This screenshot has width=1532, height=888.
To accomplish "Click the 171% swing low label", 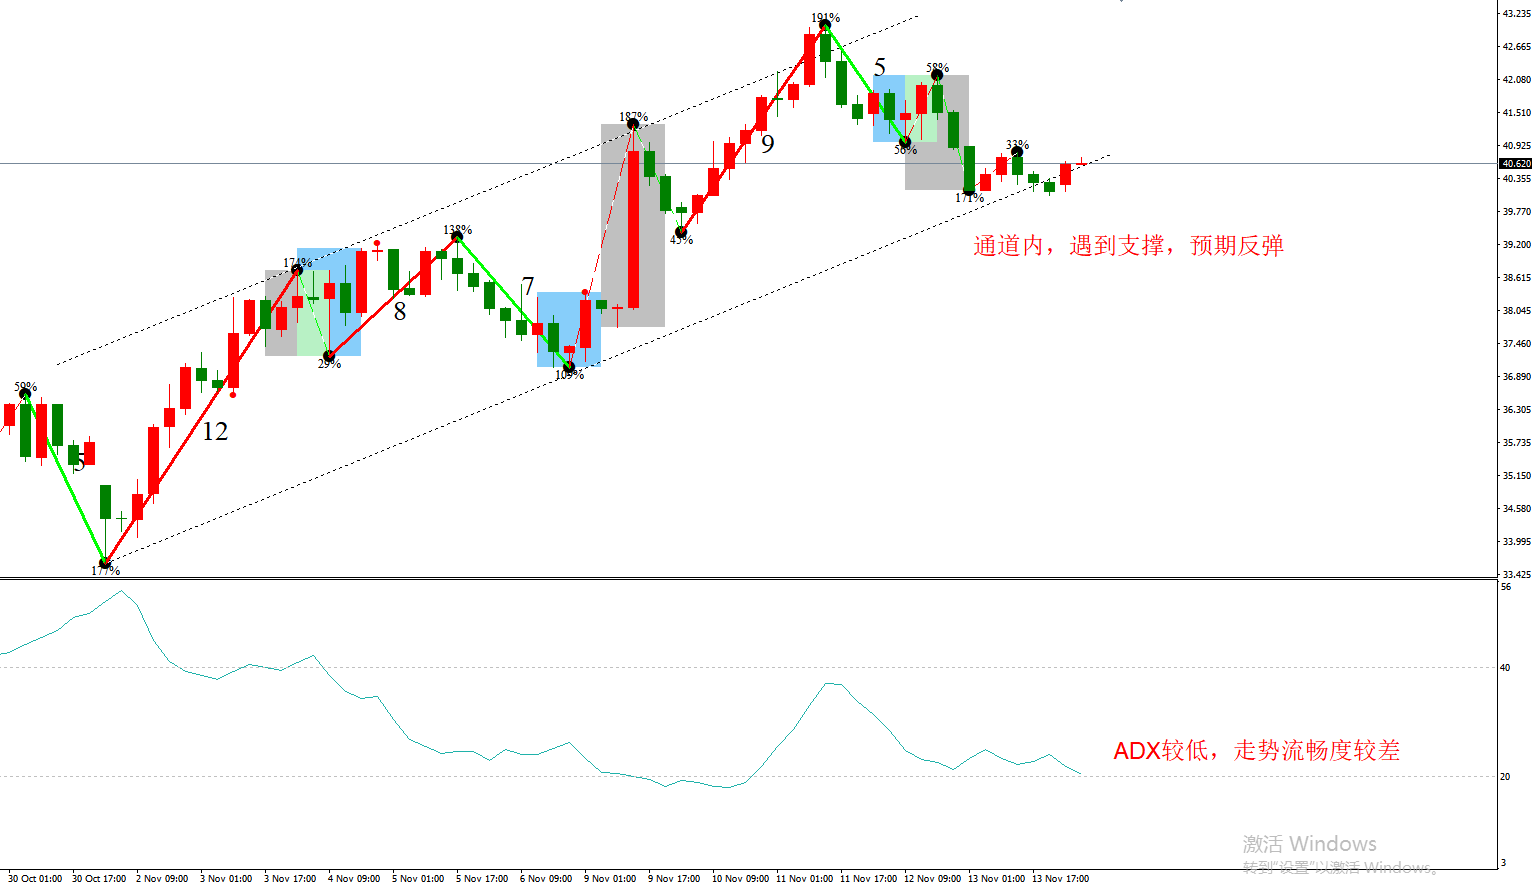I will [x=969, y=198].
